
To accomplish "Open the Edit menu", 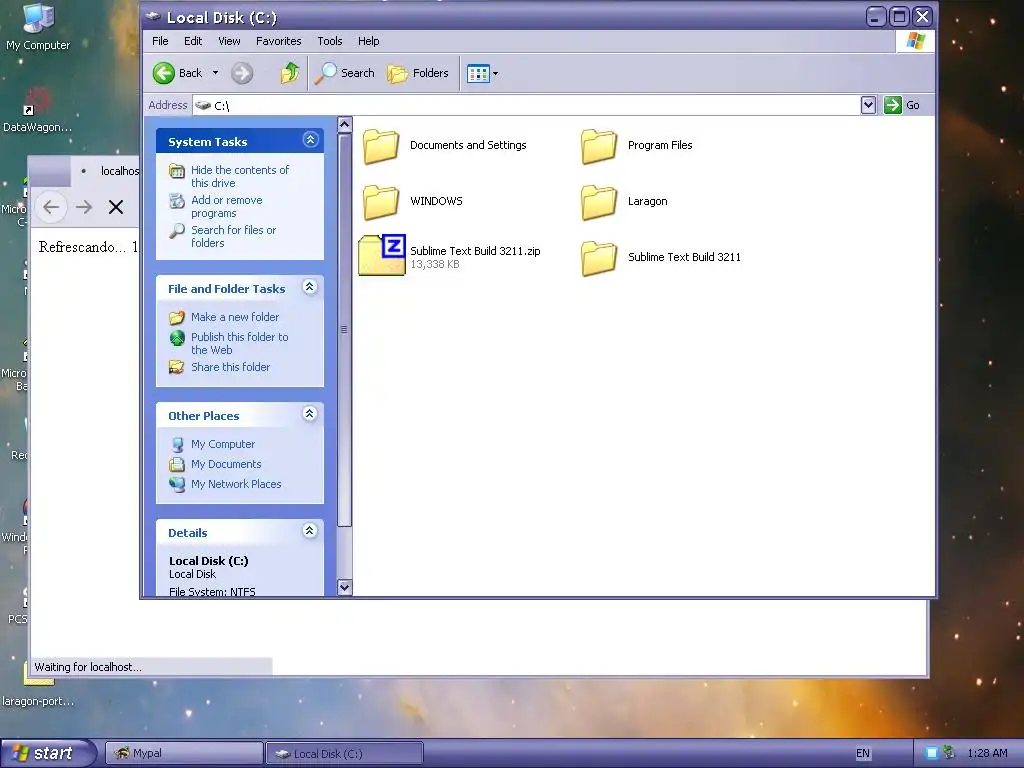I will 193,41.
